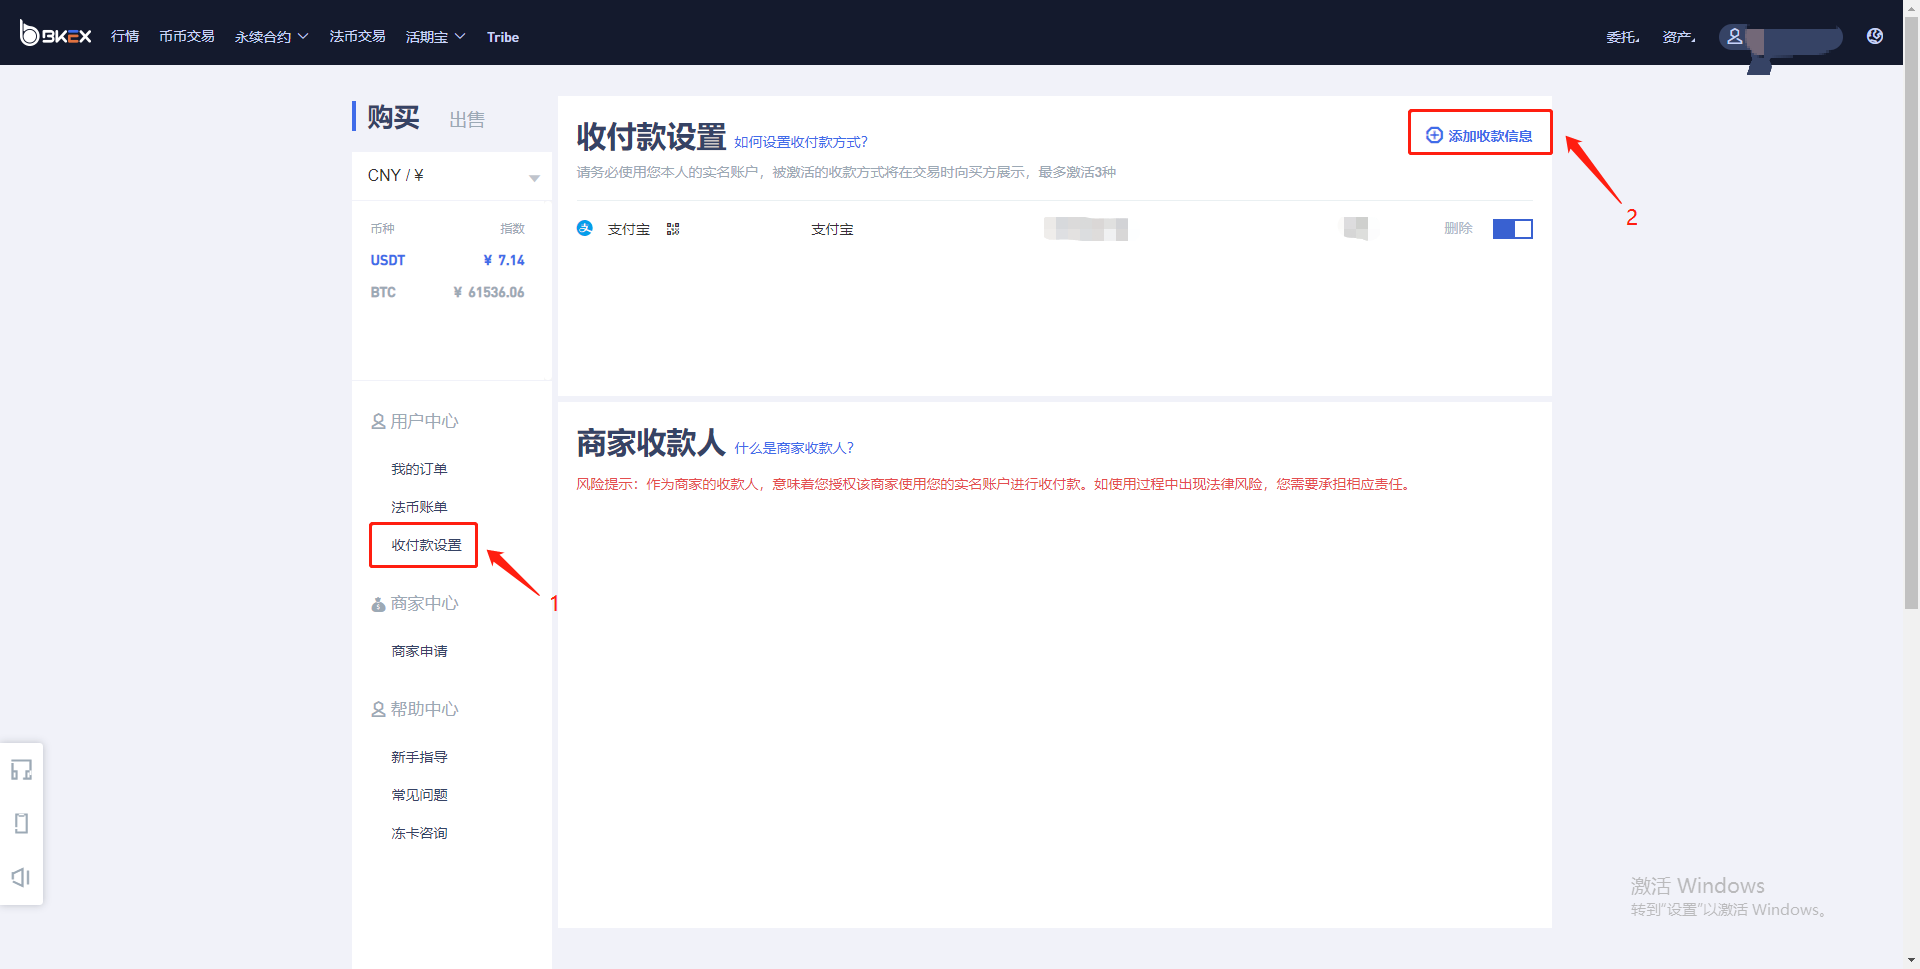Click the mobile app phone icon
The image size is (1920, 969).
21,823
